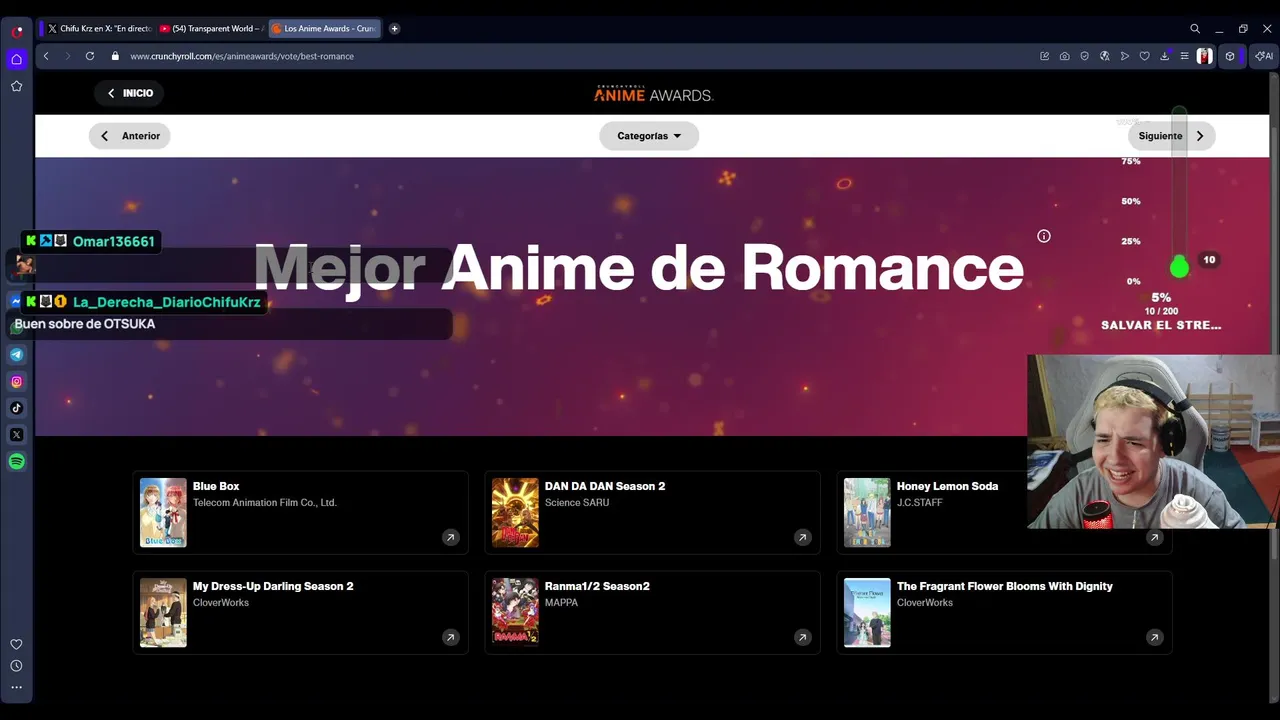Open the sidebar three-dots options

click(17, 687)
